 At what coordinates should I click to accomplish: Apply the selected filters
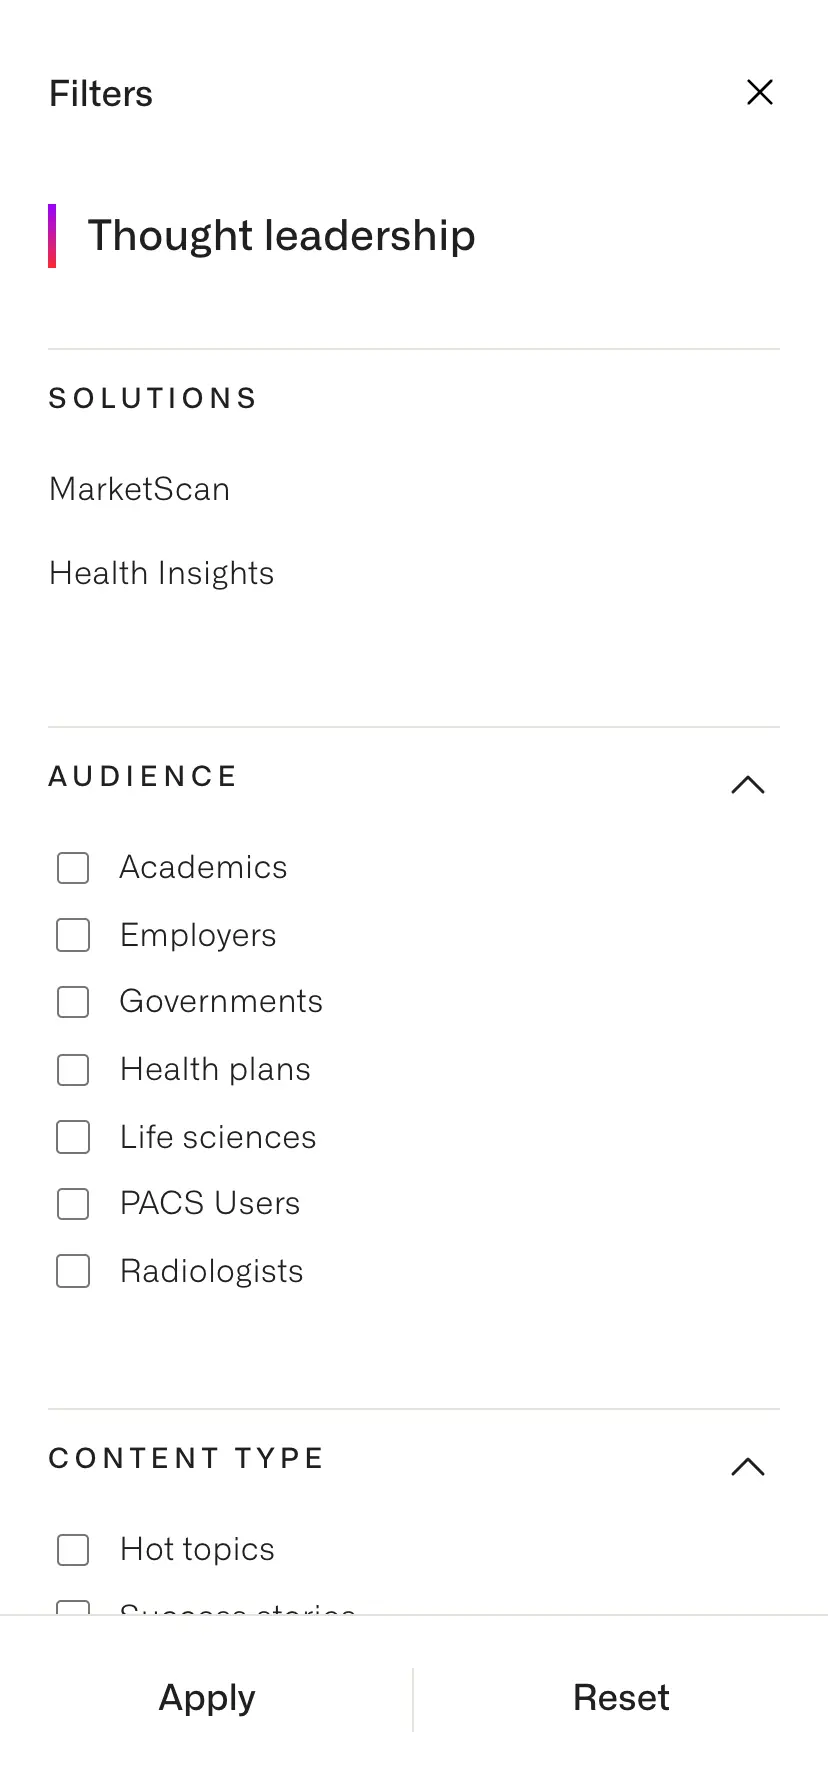(x=206, y=1697)
